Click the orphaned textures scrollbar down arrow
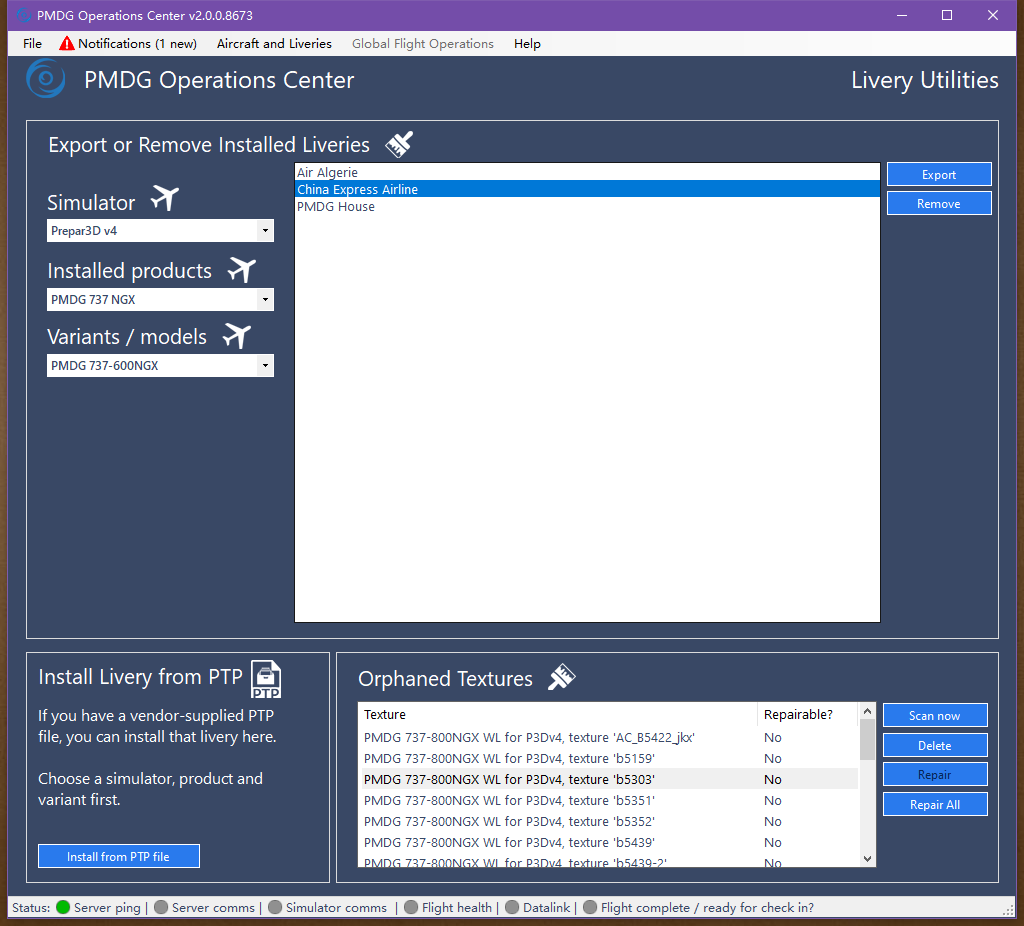 point(867,859)
